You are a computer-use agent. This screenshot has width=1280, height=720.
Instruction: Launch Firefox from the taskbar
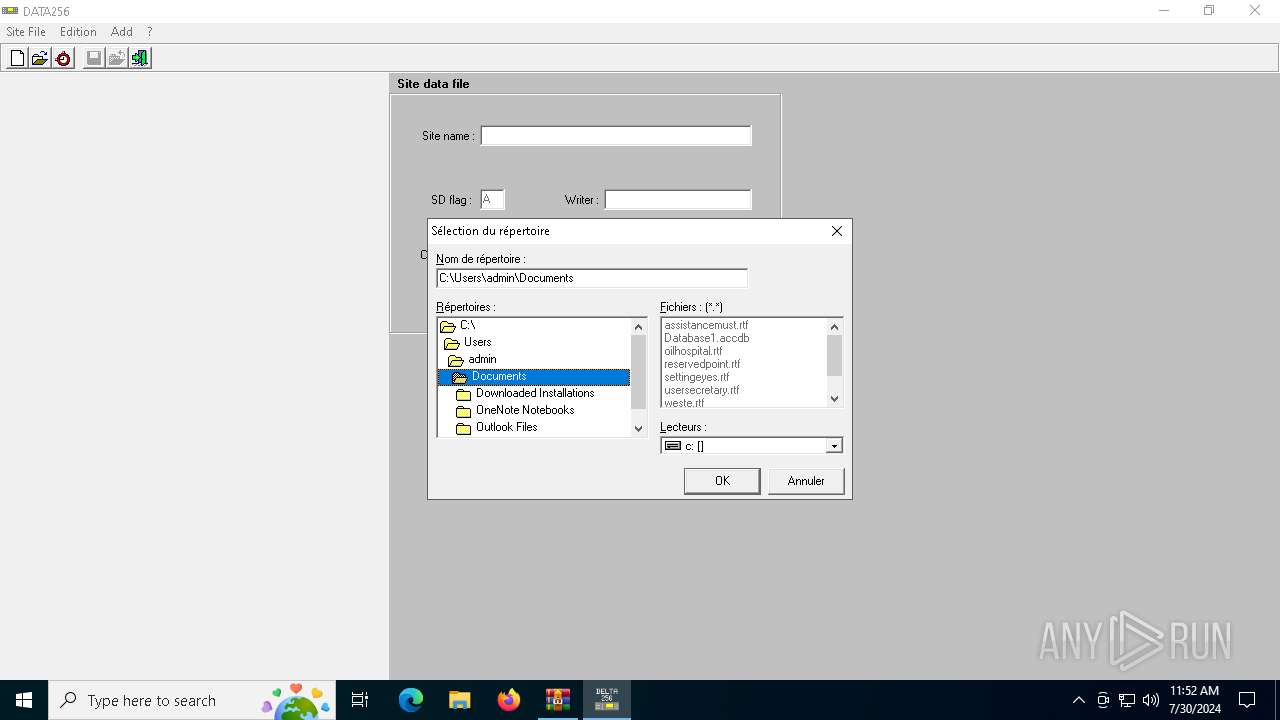509,700
